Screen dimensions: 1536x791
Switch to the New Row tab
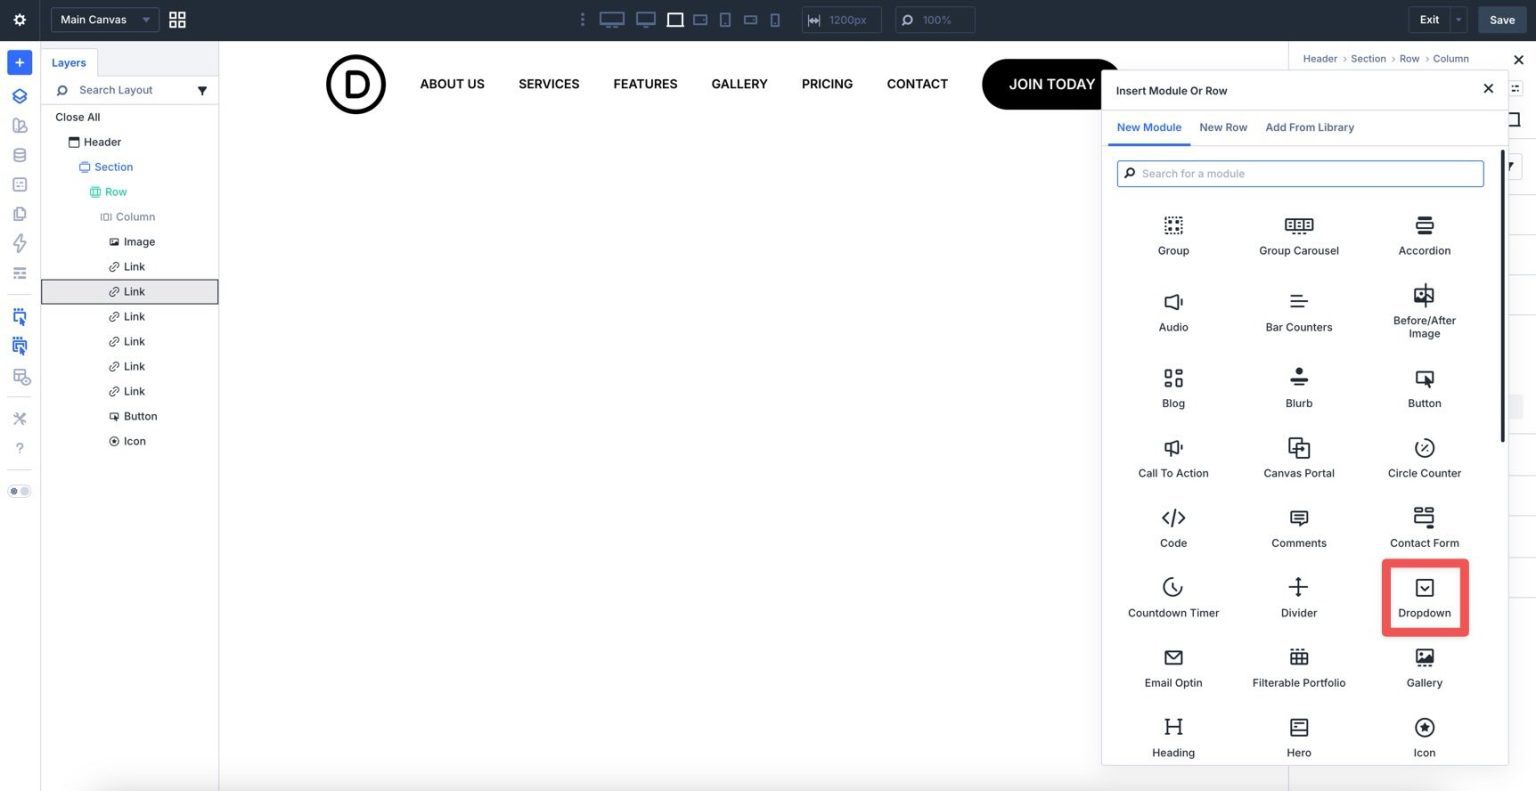pyautogui.click(x=1223, y=127)
